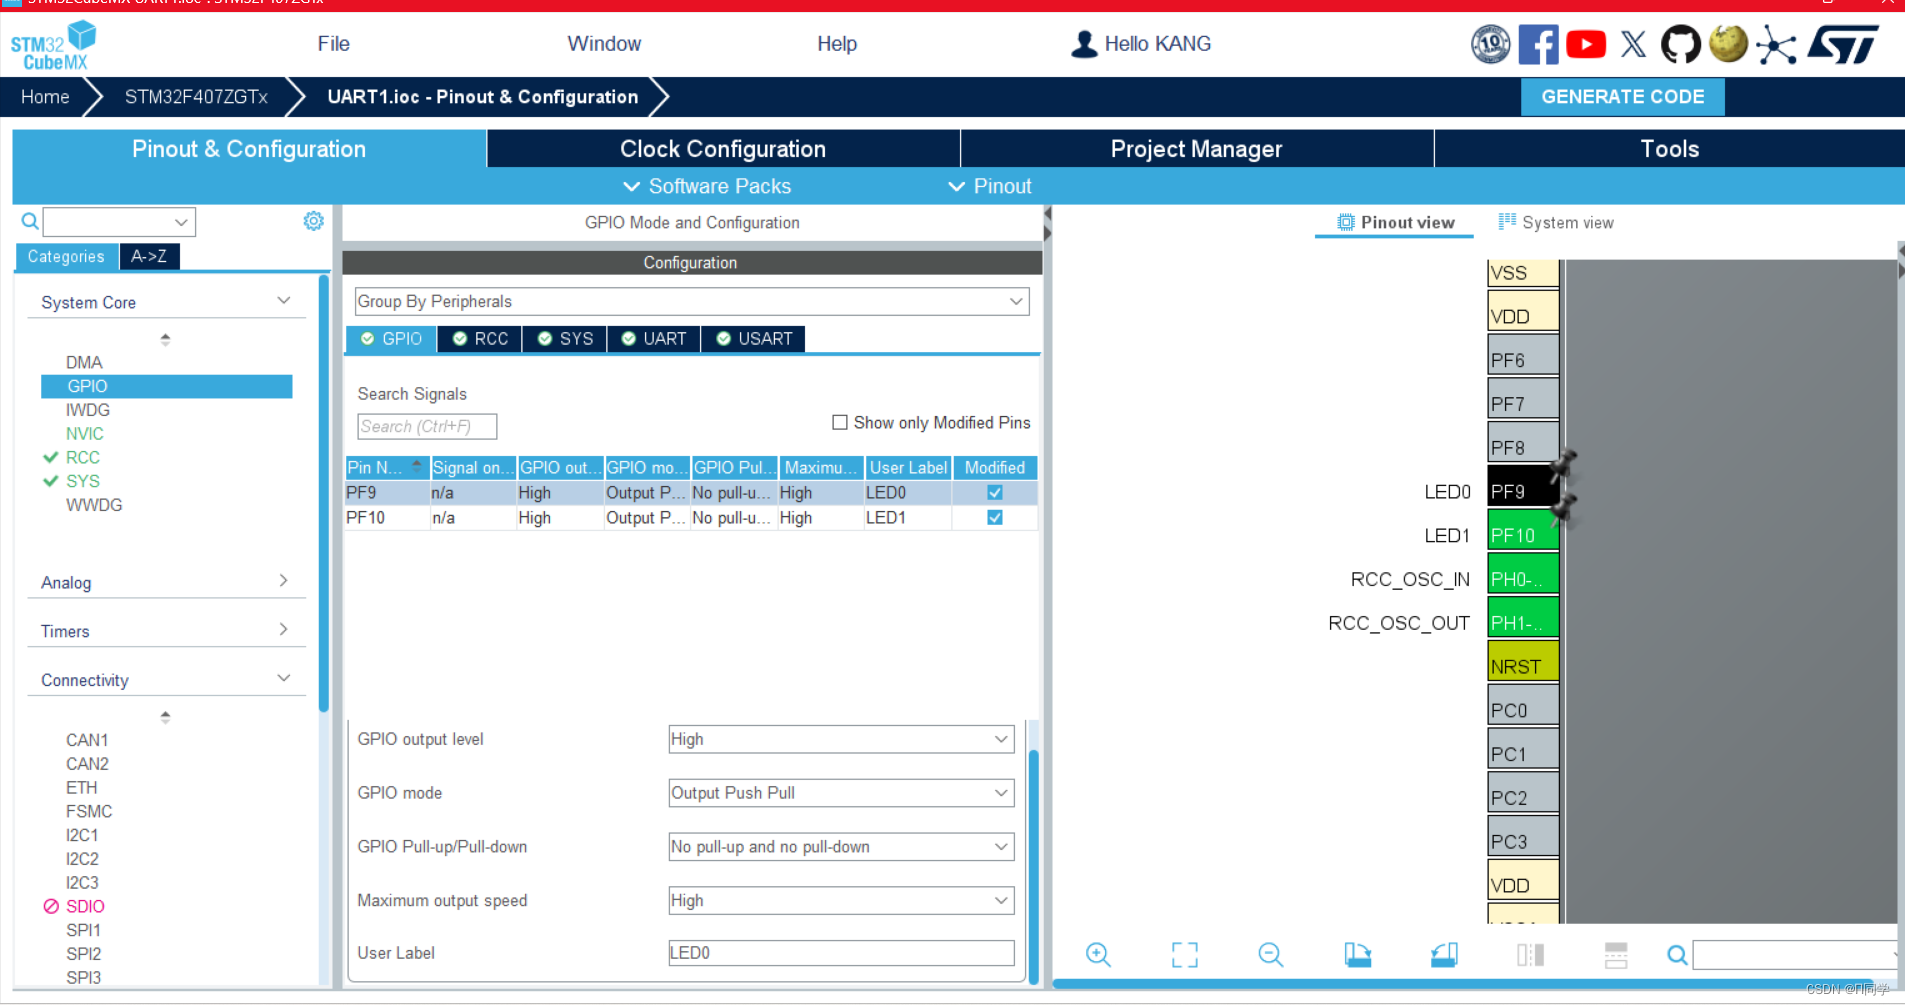
Task: Open the File menu
Action: click(x=333, y=44)
